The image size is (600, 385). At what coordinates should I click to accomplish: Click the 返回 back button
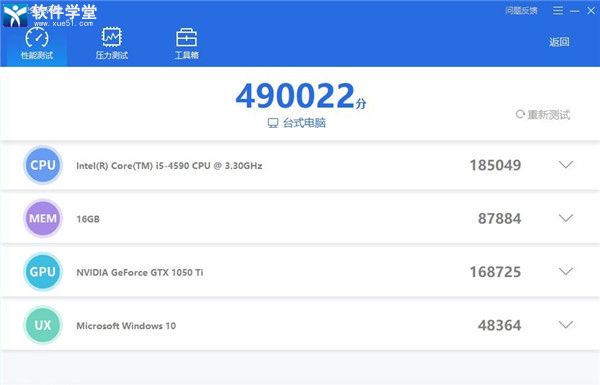click(559, 42)
